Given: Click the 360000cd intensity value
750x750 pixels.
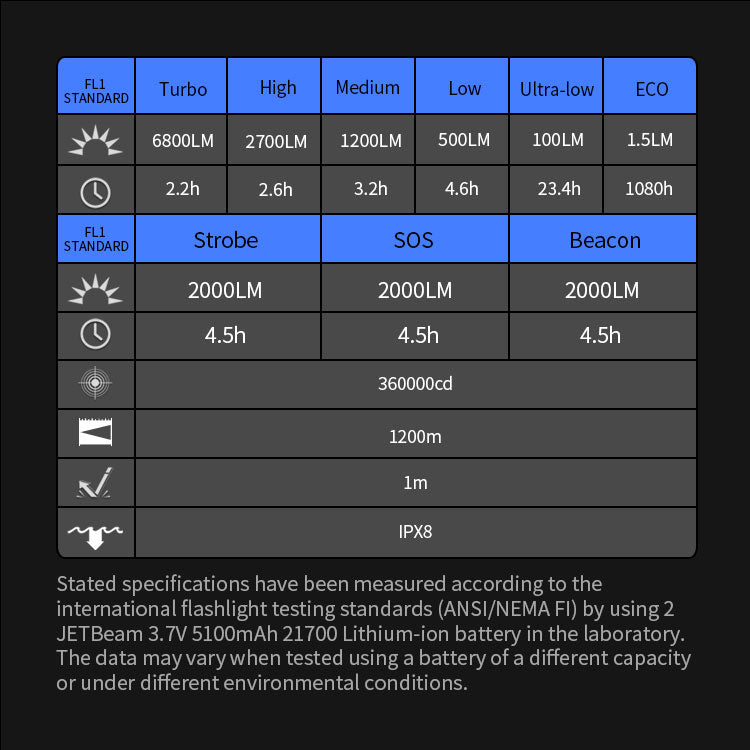Looking at the screenshot, I should [415, 384].
